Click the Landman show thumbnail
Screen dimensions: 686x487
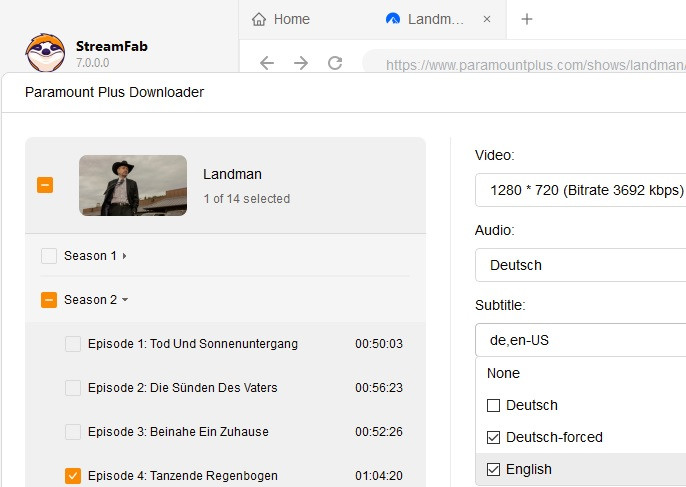pyautogui.click(x=133, y=185)
